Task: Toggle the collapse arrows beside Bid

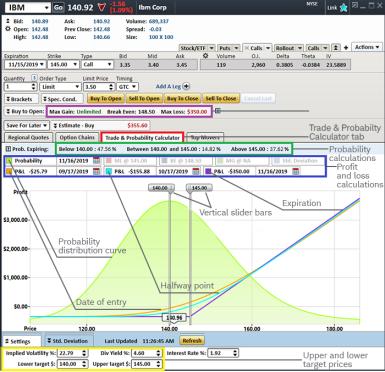Action: [x=8, y=21]
